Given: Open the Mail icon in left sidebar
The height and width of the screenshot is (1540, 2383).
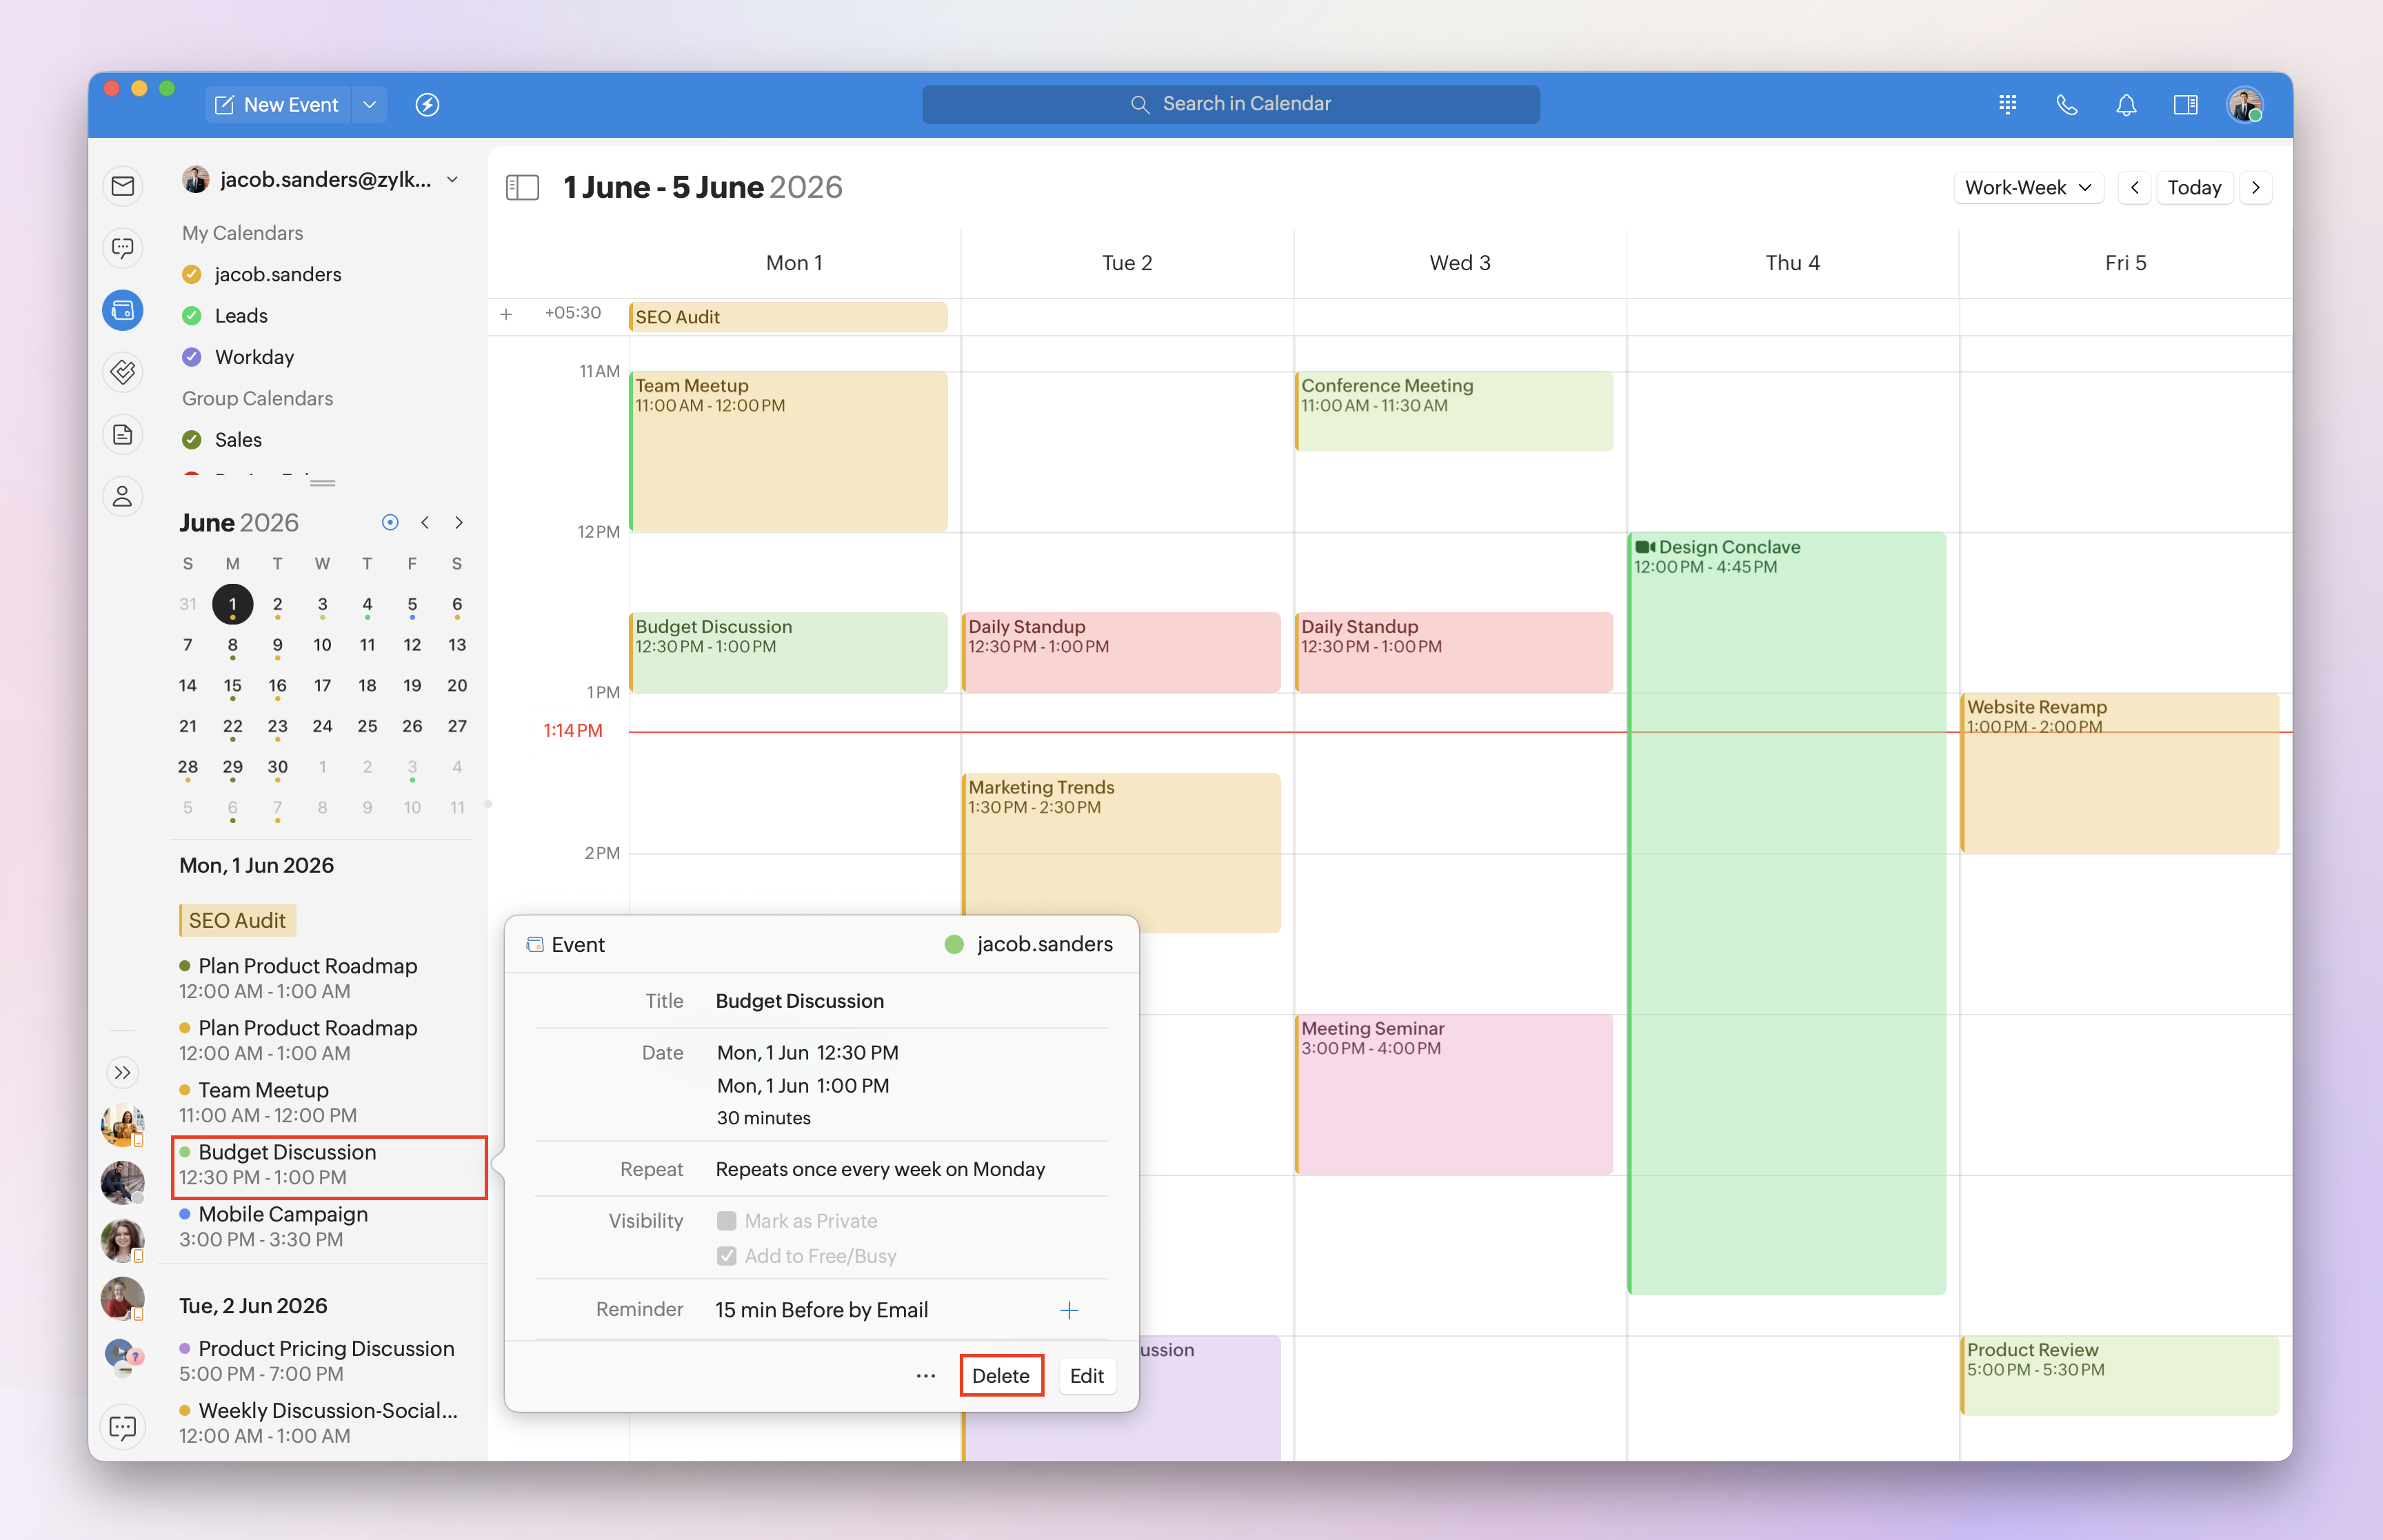Looking at the screenshot, I should [x=122, y=186].
